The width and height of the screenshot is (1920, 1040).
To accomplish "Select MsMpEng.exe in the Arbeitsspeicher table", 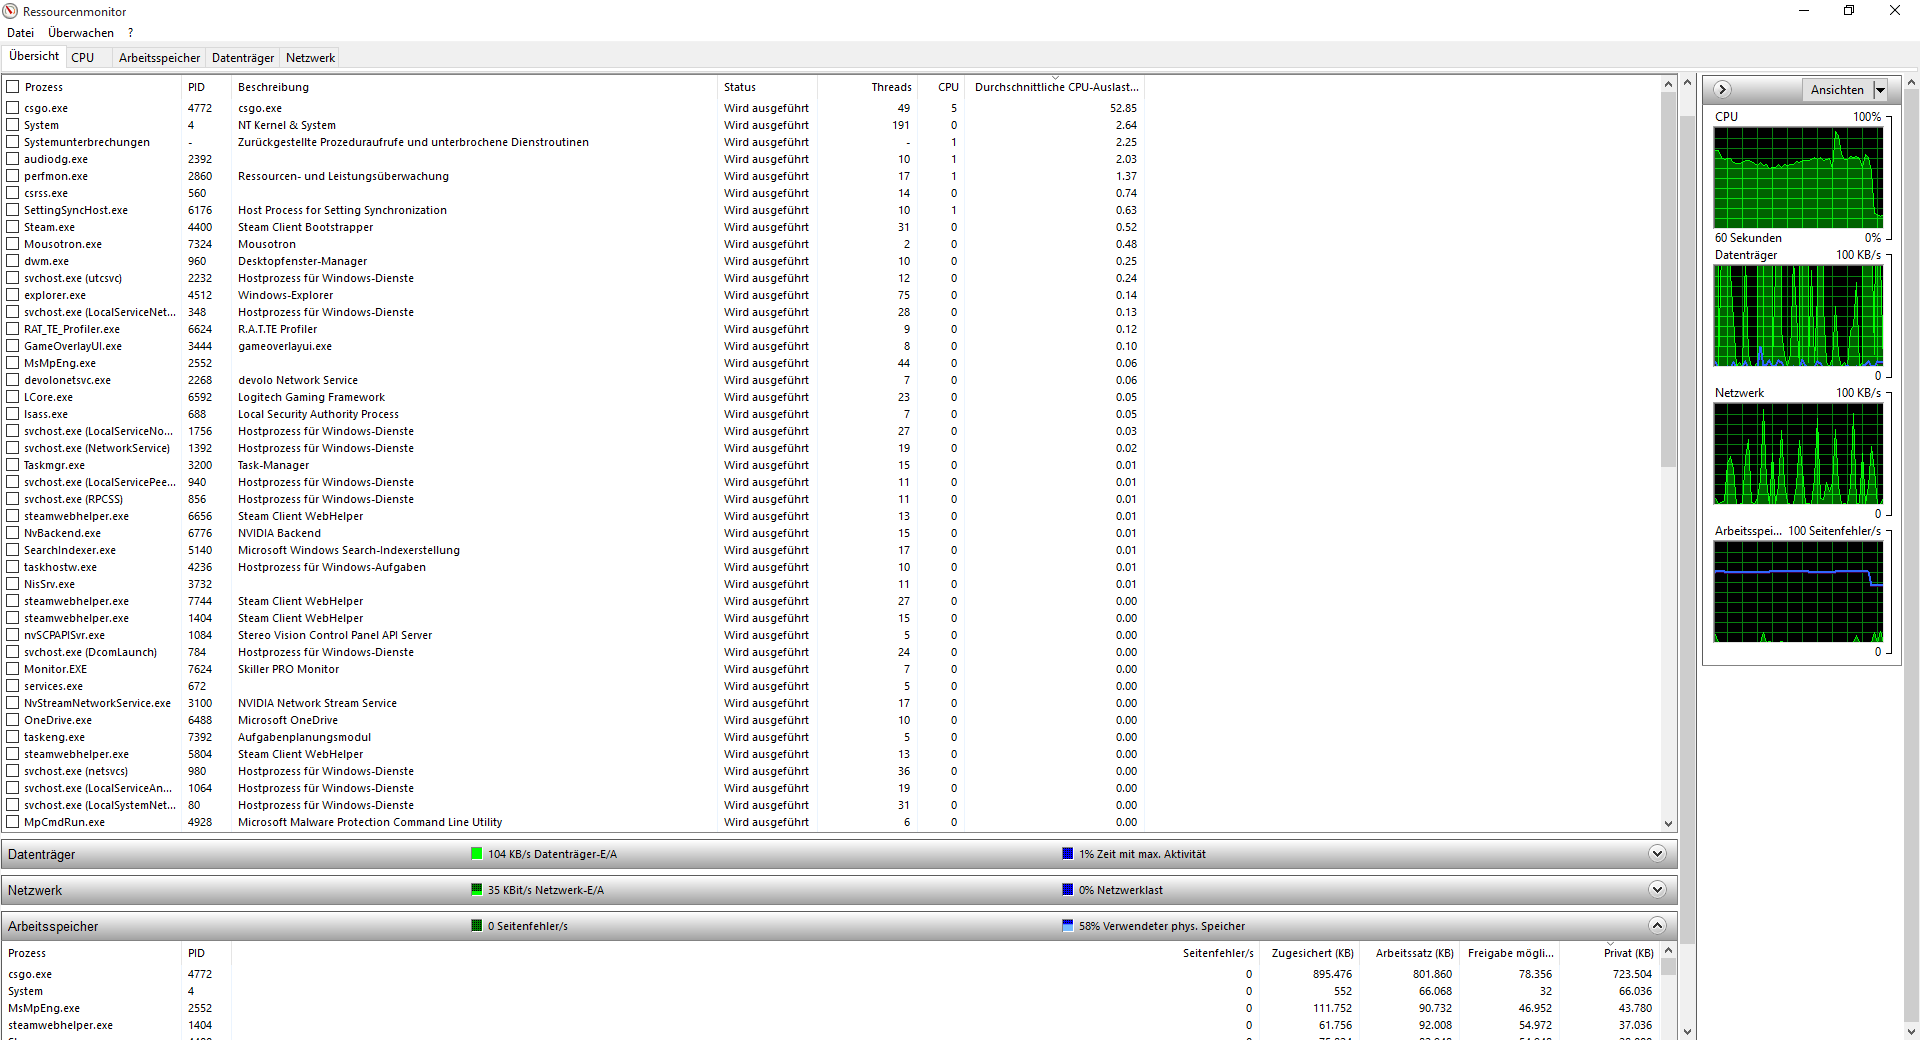I will tap(831, 1008).
